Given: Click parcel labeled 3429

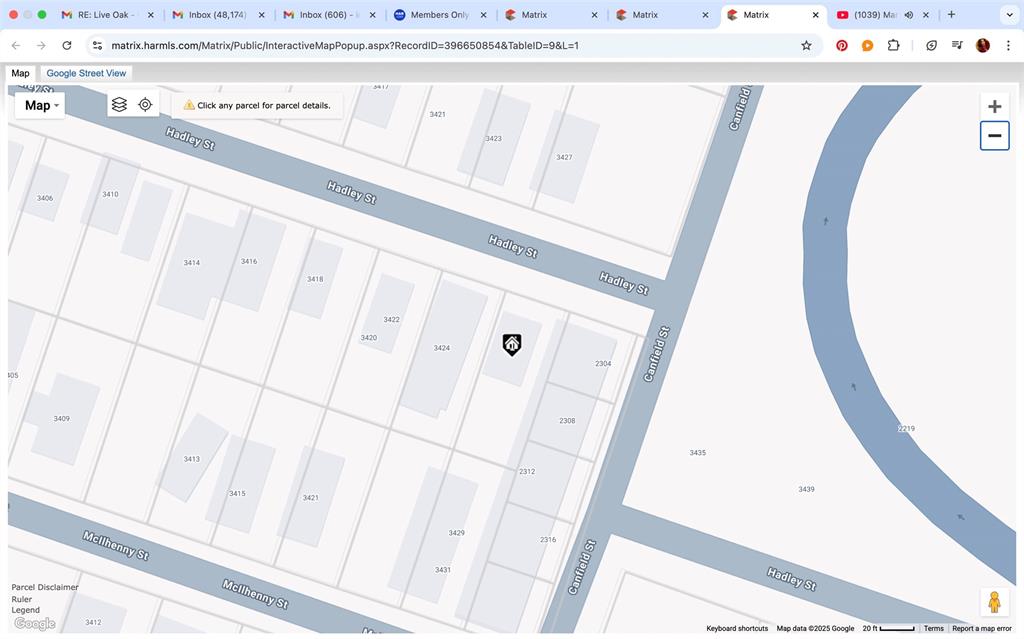Looking at the screenshot, I should coord(456,532).
